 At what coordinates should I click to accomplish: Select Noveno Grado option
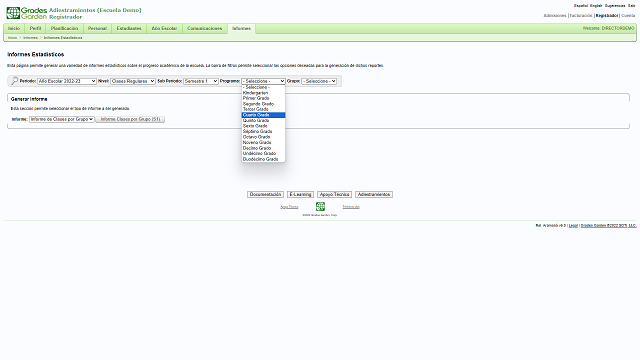[263, 142]
